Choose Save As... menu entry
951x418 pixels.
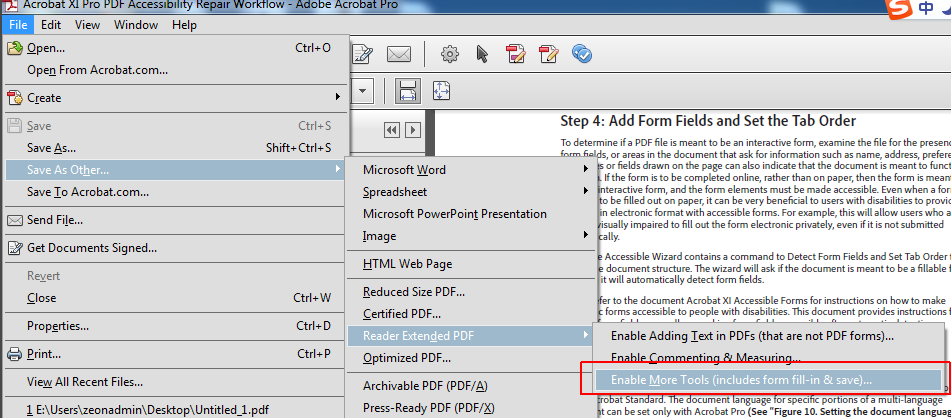click(176, 148)
